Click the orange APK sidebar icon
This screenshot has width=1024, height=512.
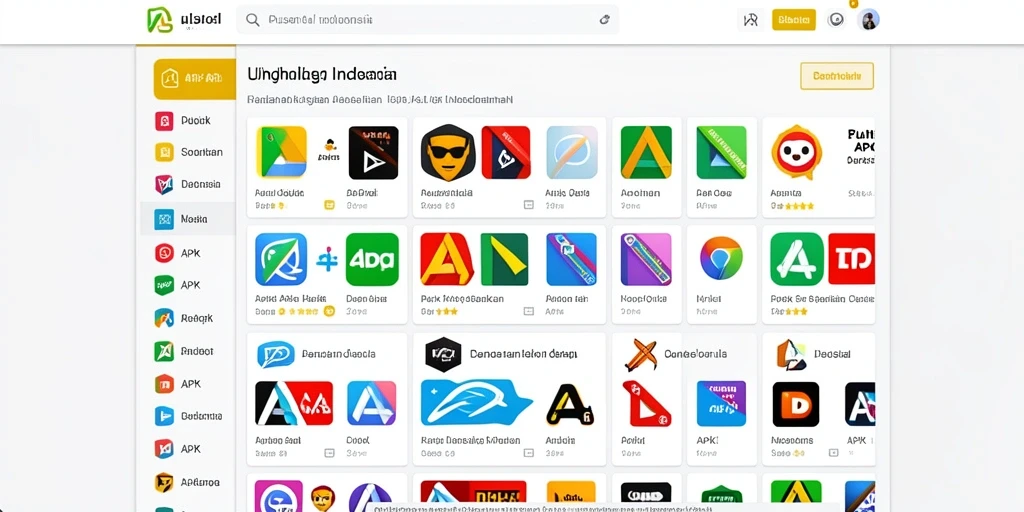click(x=164, y=383)
